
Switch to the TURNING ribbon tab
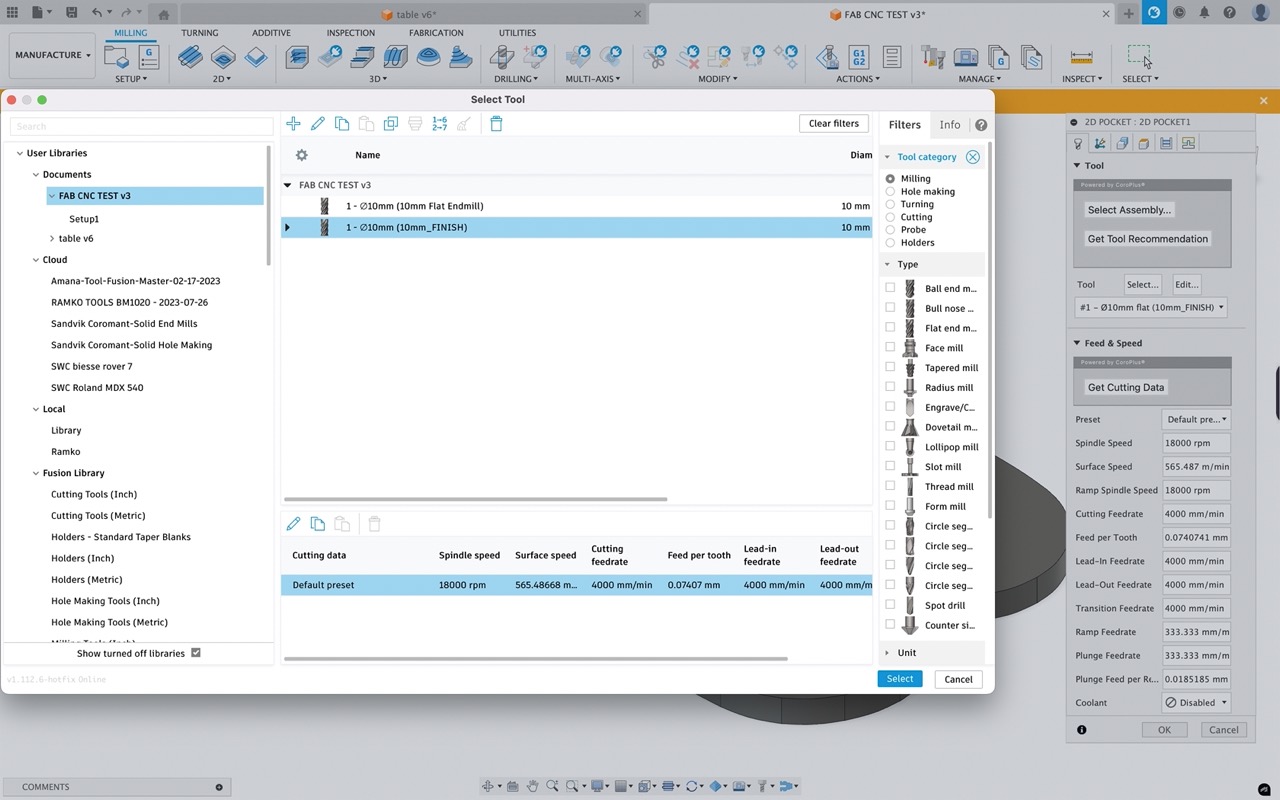[x=200, y=33]
